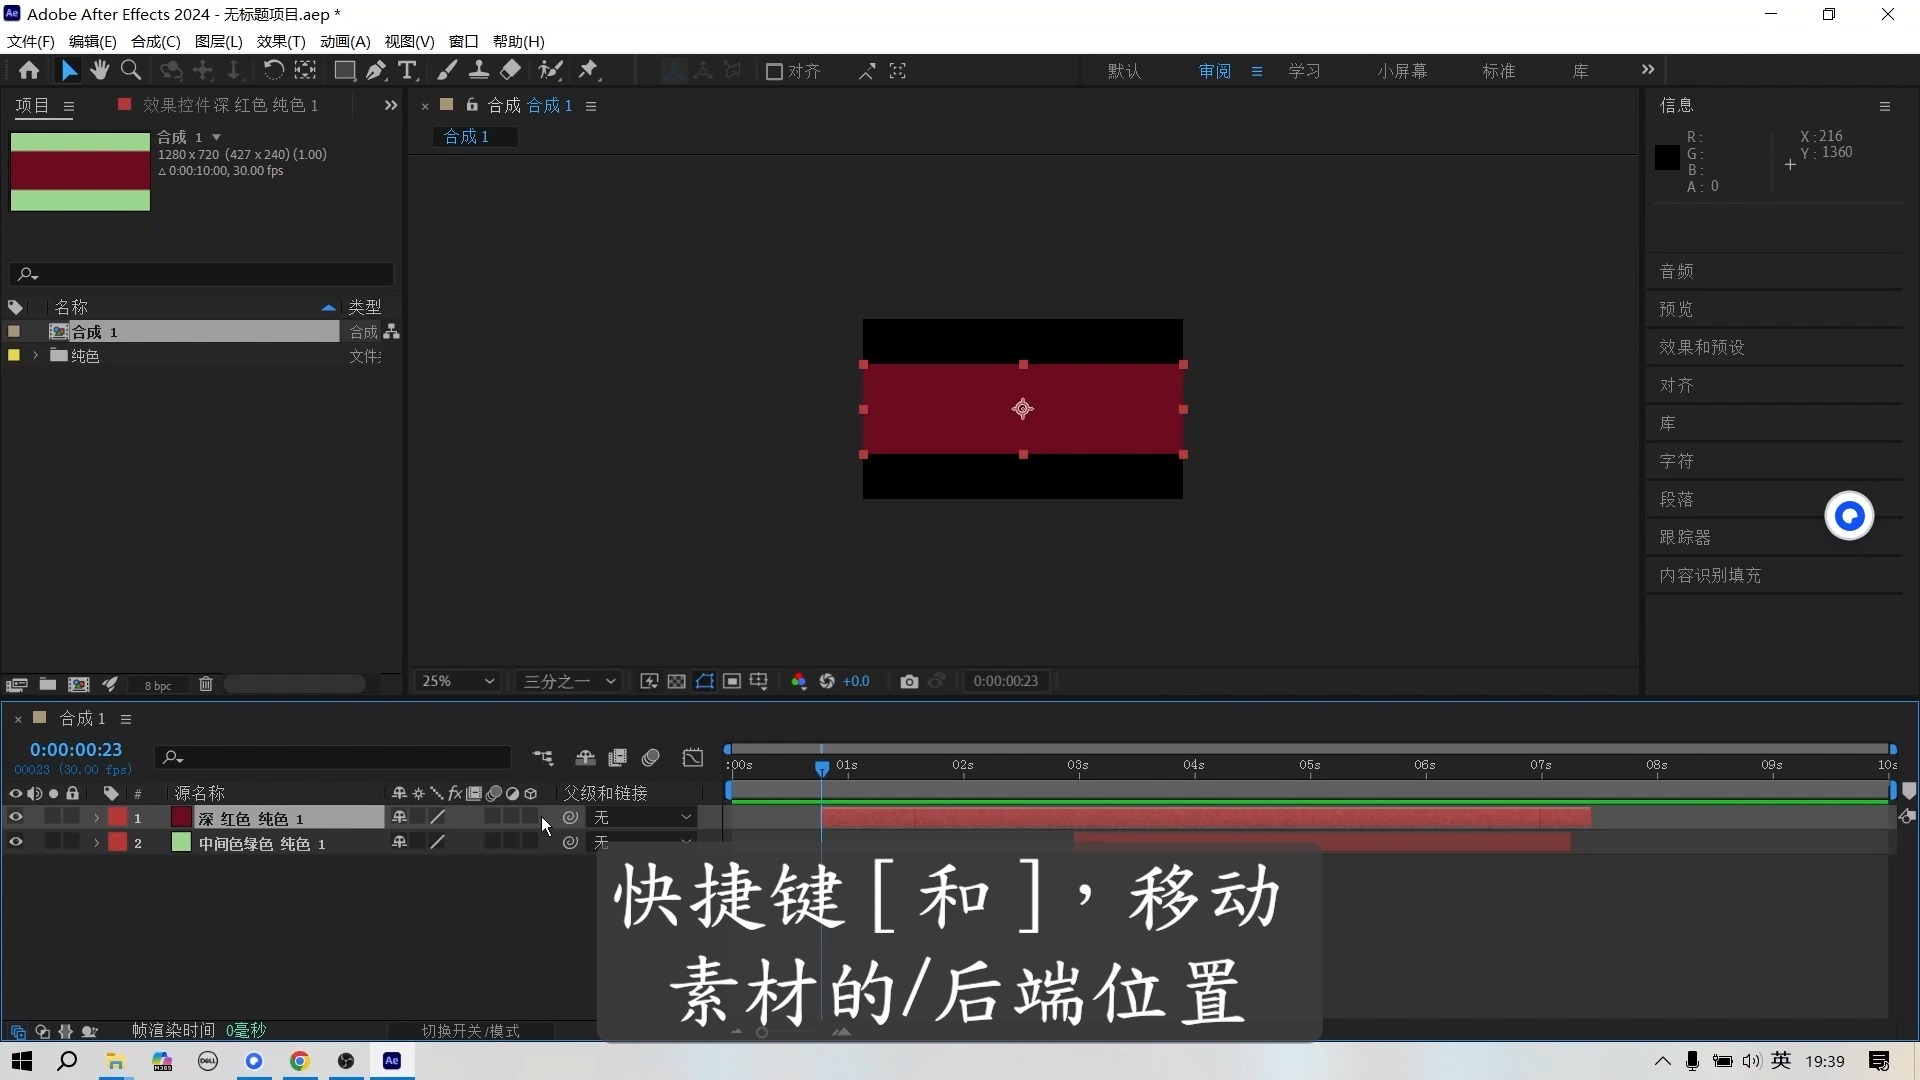1920x1080 pixels.
Task: Select the Brush tool
Action: [x=447, y=70]
